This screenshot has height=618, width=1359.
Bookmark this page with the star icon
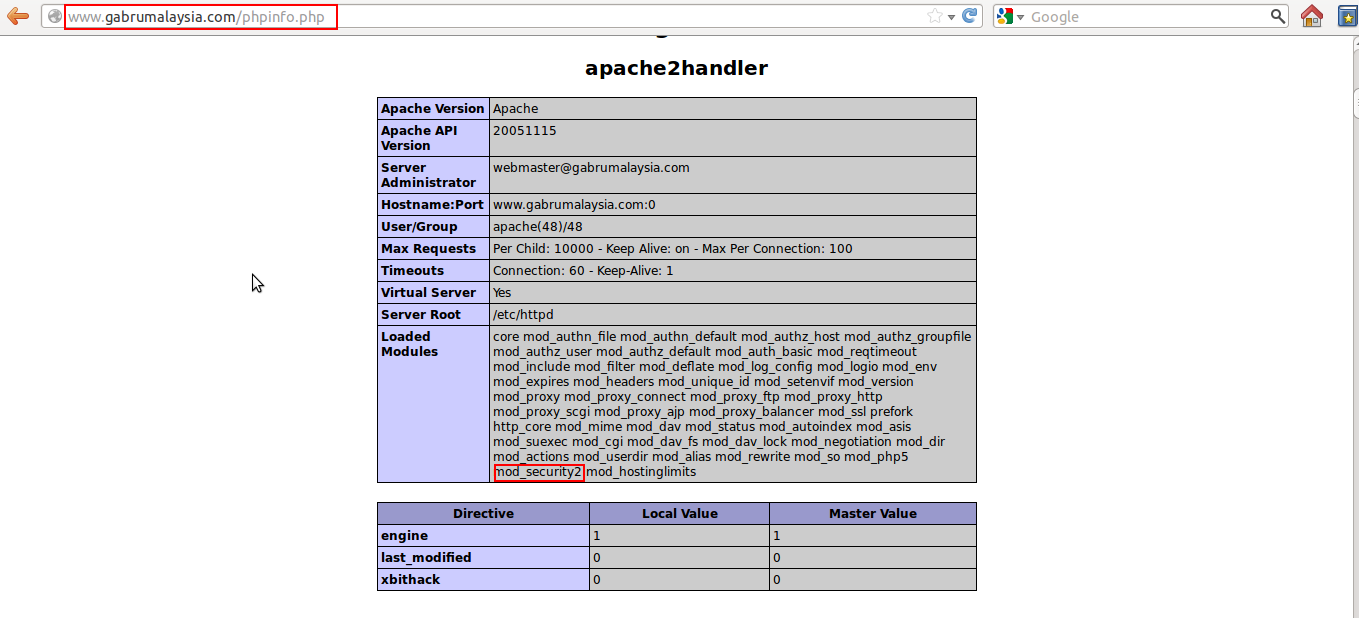click(x=934, y=16)
